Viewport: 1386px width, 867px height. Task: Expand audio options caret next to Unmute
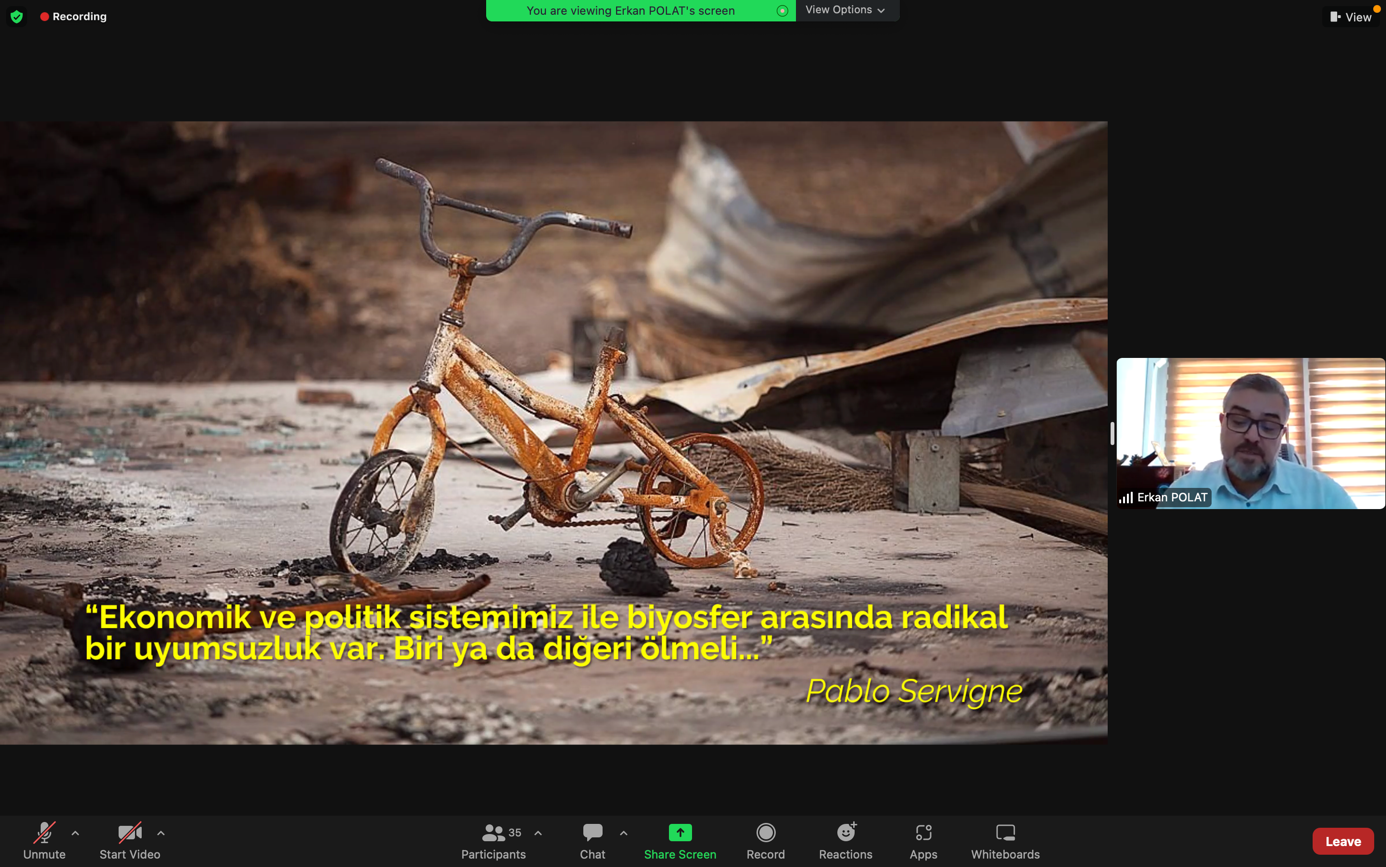pyautogui.click(x=75, y=833)
